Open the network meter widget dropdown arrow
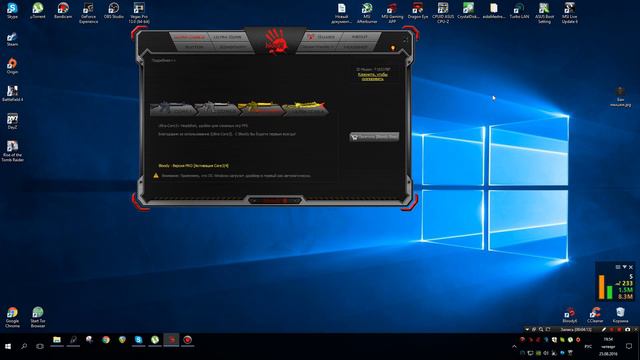Image resolution: width=640 pixels, height=360 pixels. click(624, 267)
